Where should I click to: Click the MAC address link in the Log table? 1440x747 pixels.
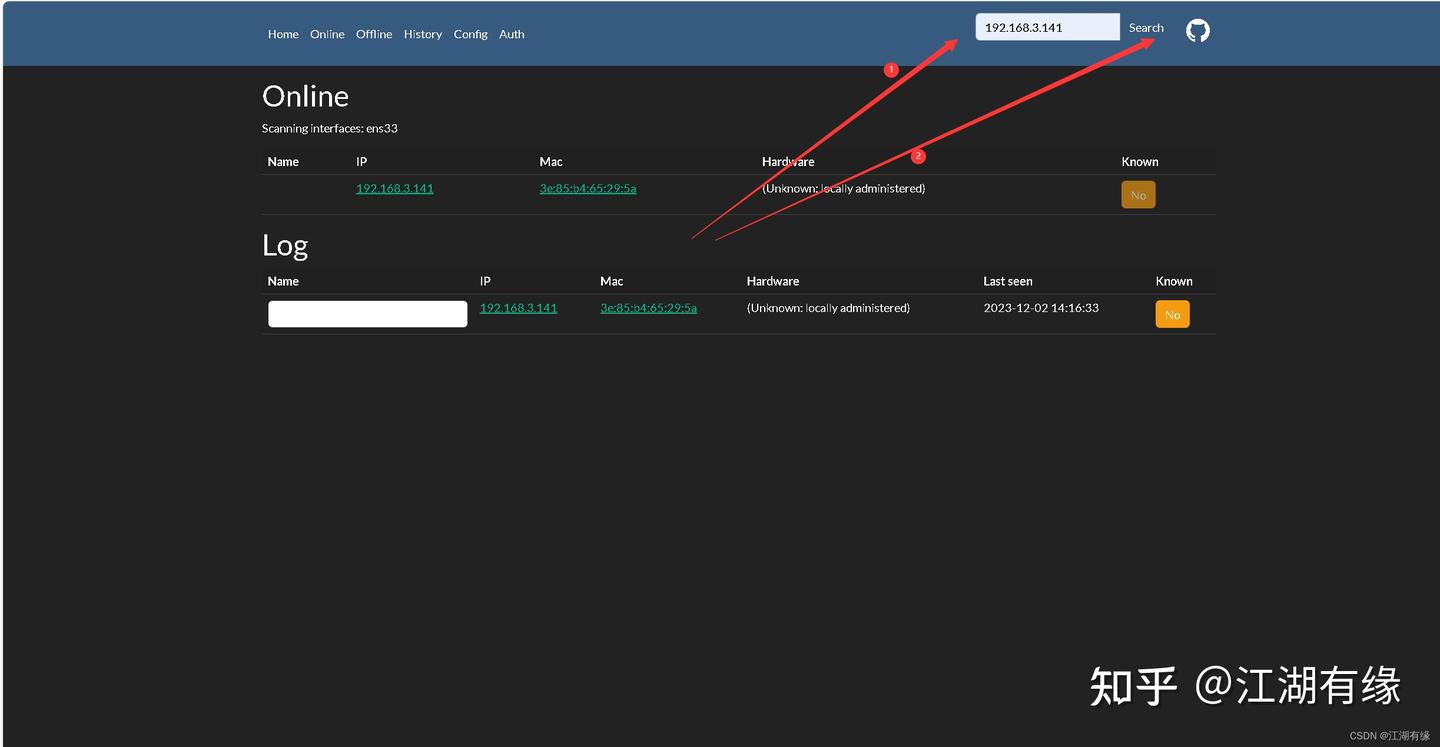(648, 307)
